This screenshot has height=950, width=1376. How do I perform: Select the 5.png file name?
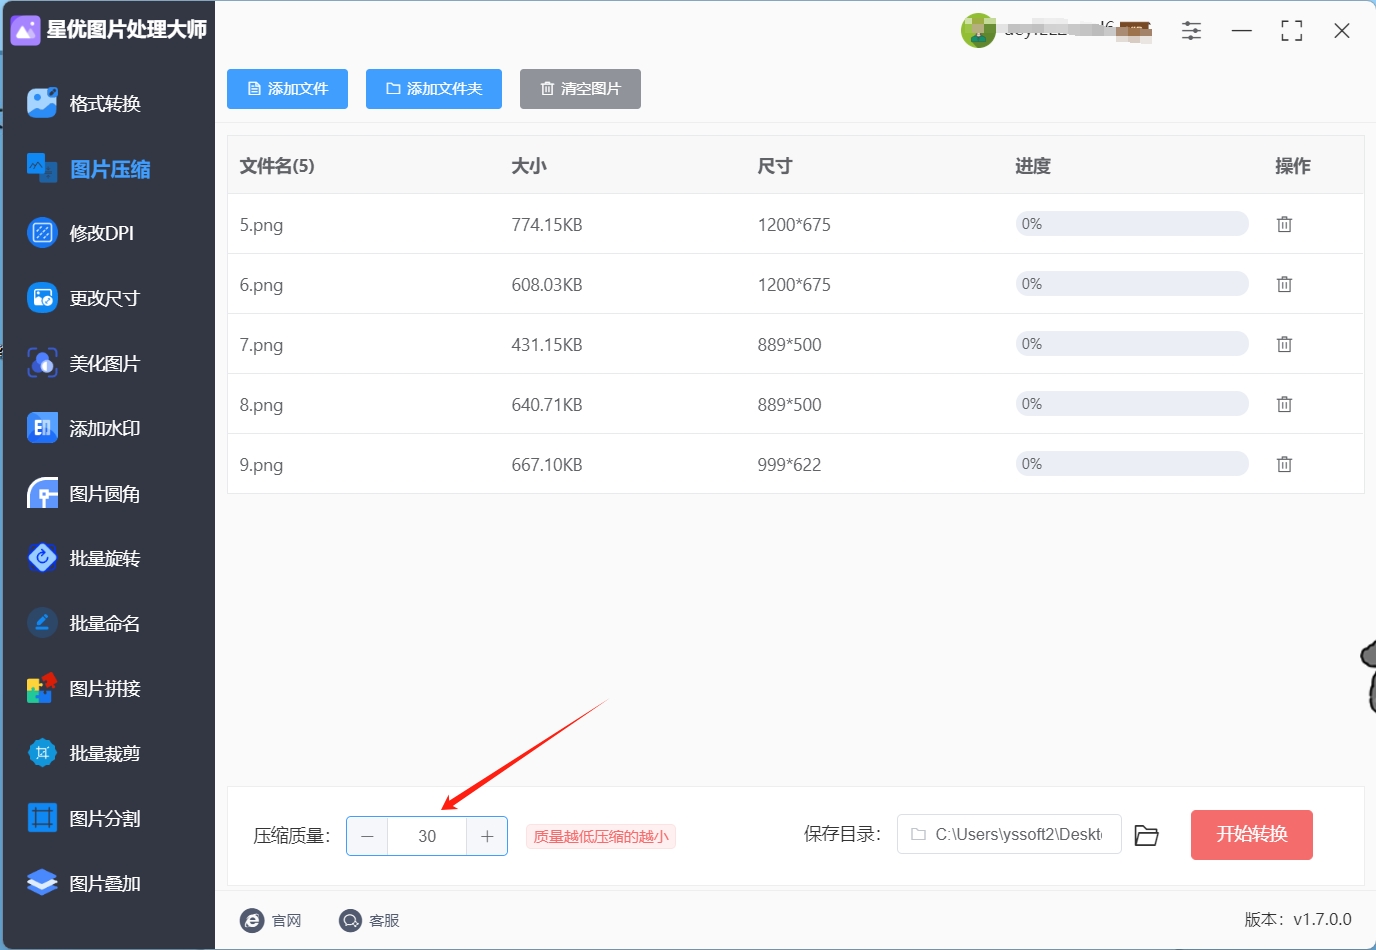click(261, 225)
